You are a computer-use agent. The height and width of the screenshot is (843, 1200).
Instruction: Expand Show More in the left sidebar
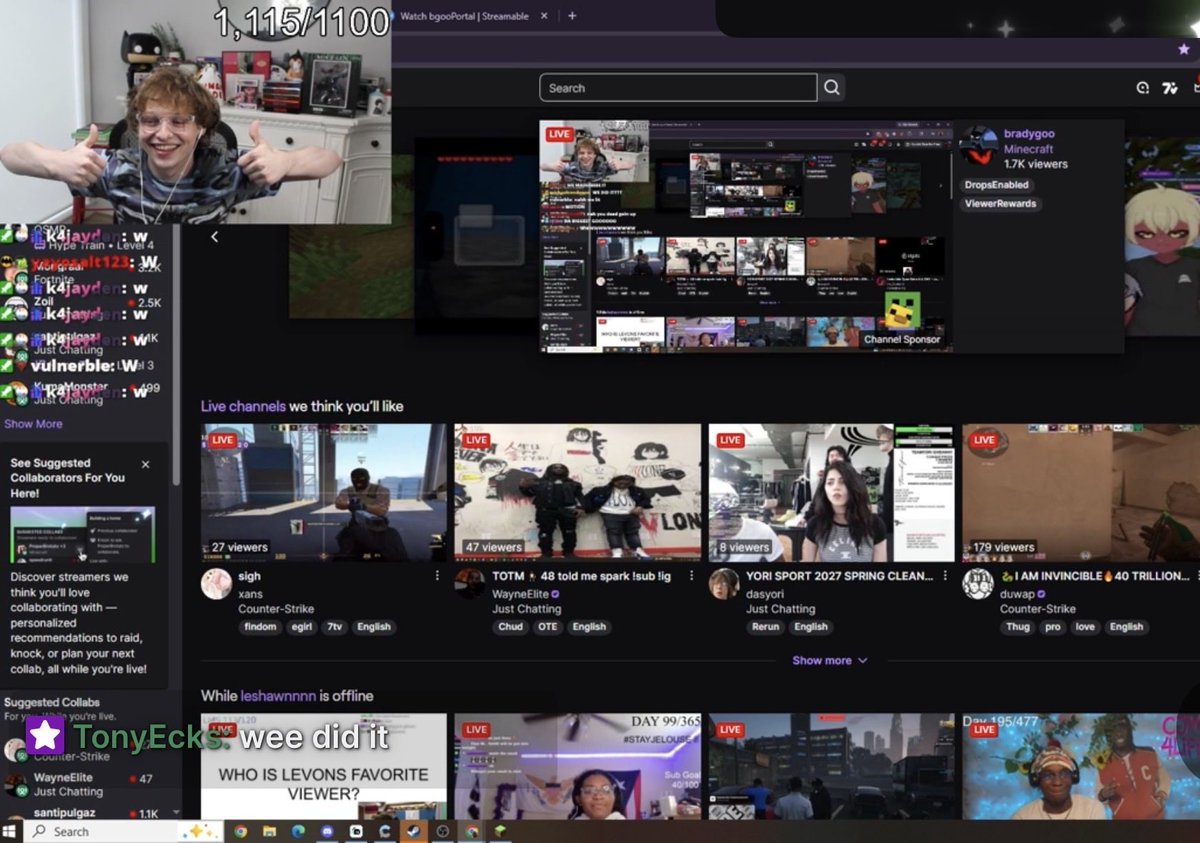(x=33, y=424)
